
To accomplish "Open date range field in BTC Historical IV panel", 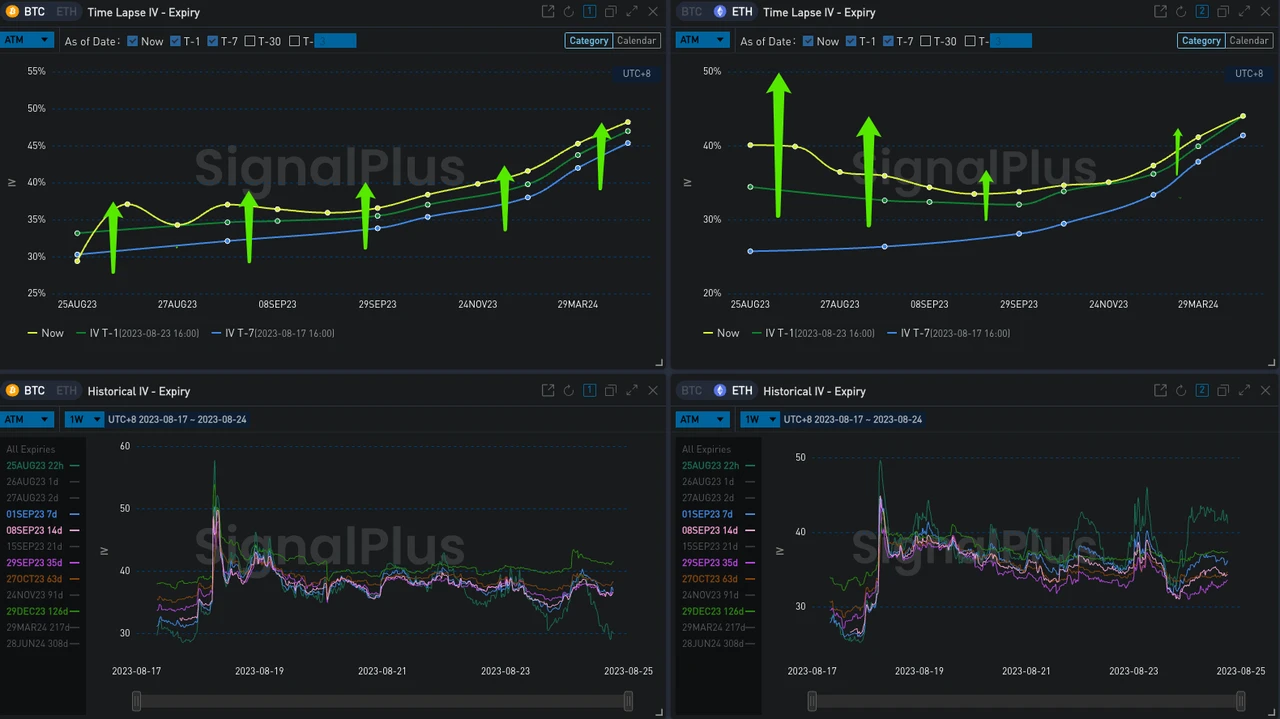I will point(177,419).
